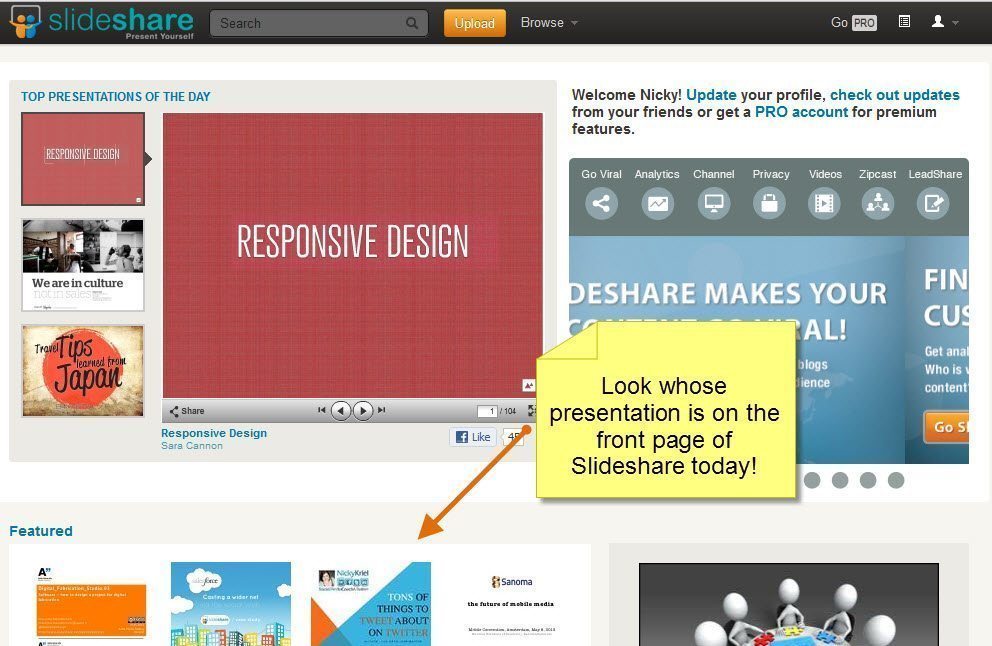Go to next slide
Image resolution: width=992 pixels, height=646 pixels.
[363, 411]
